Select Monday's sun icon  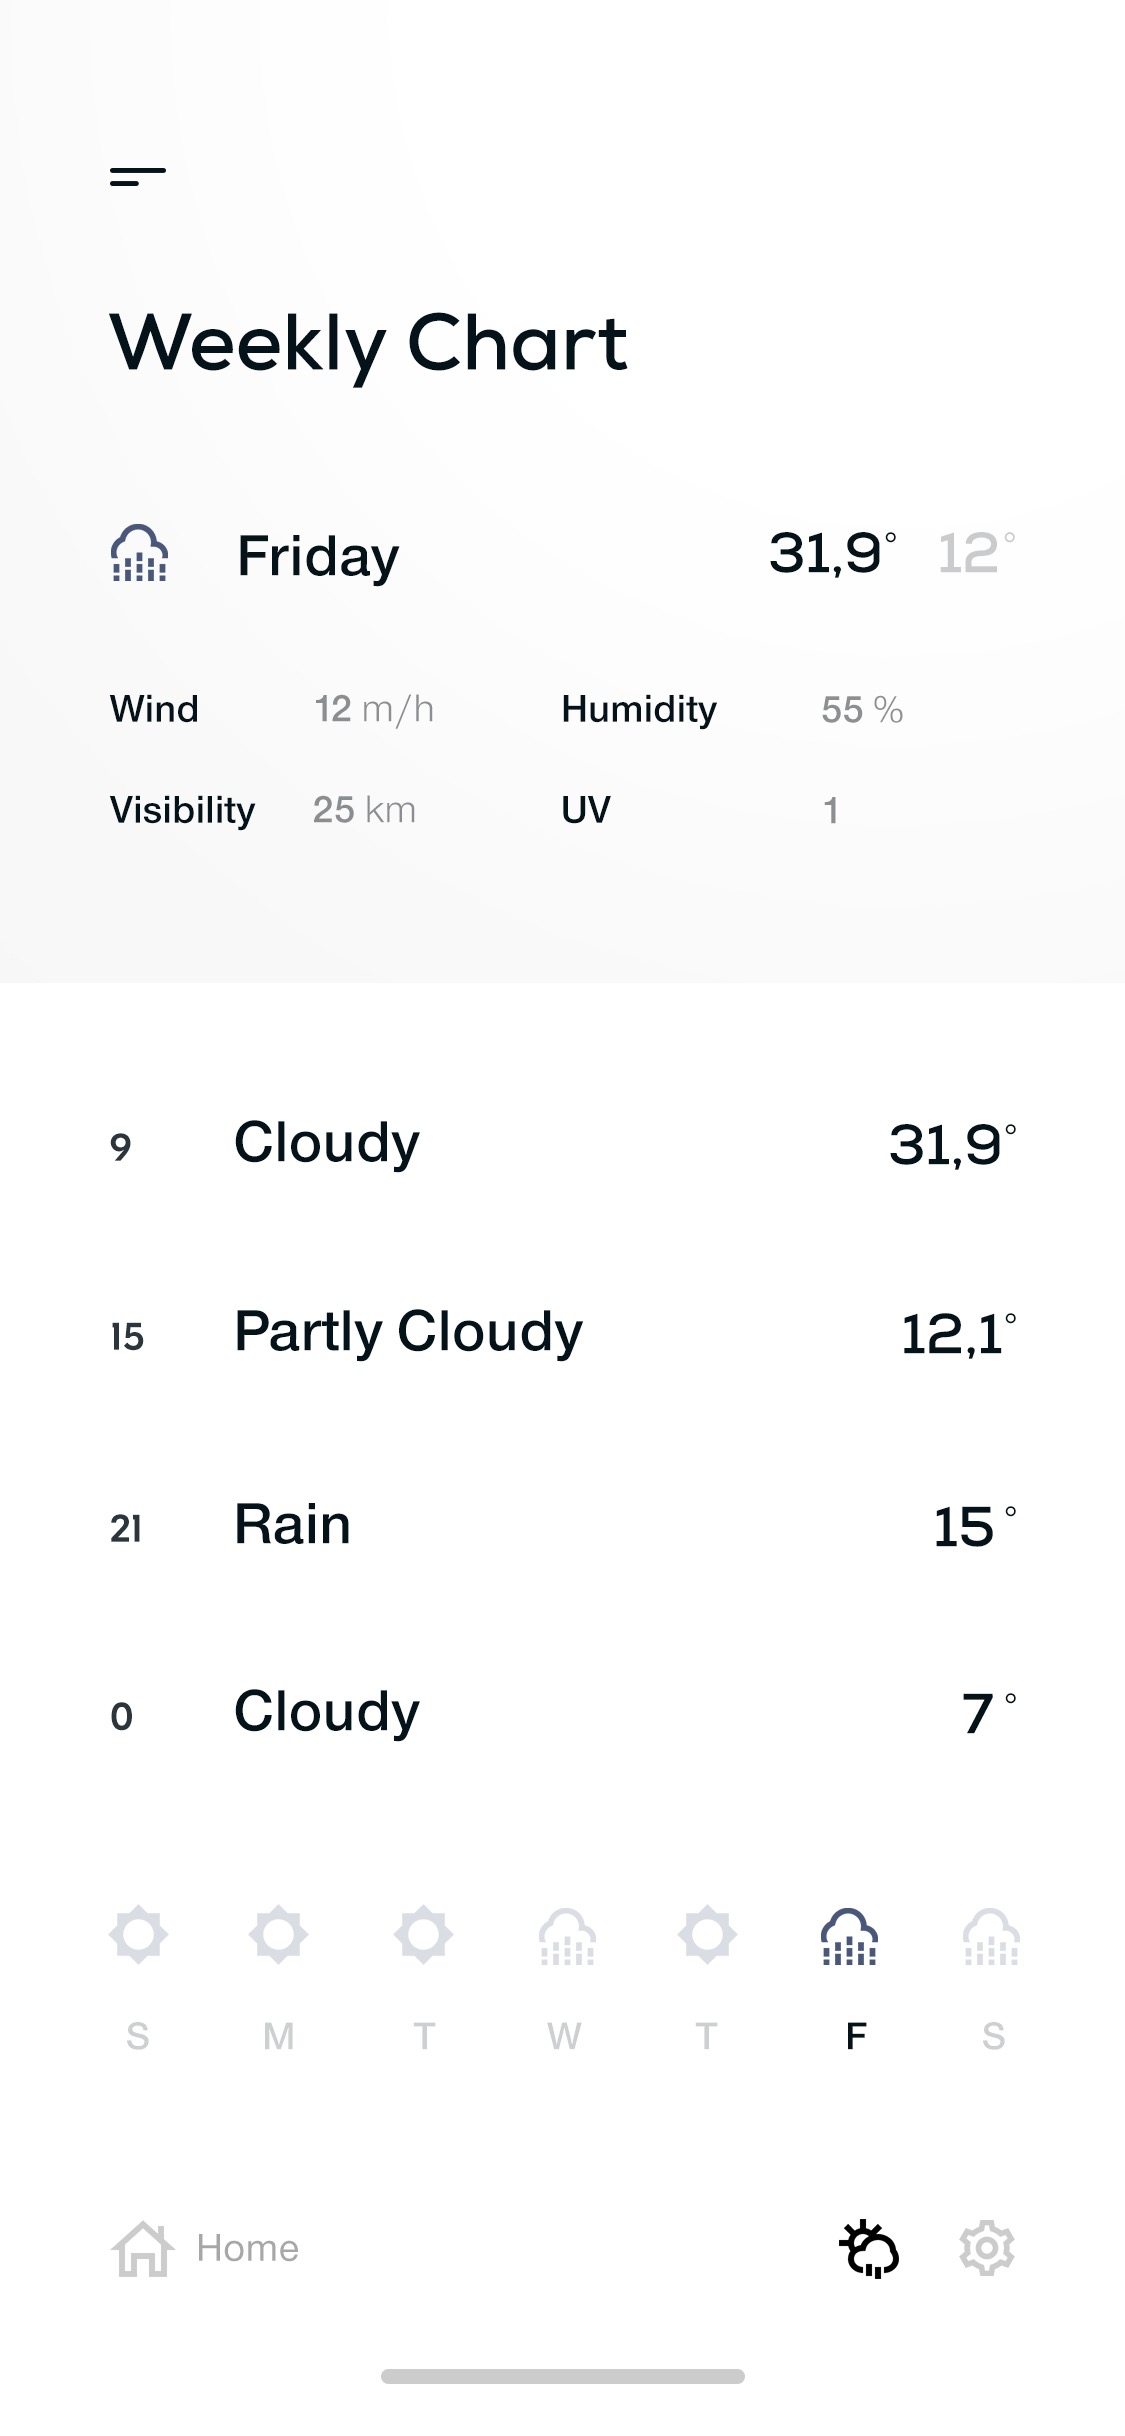[x=278, y=1934]
